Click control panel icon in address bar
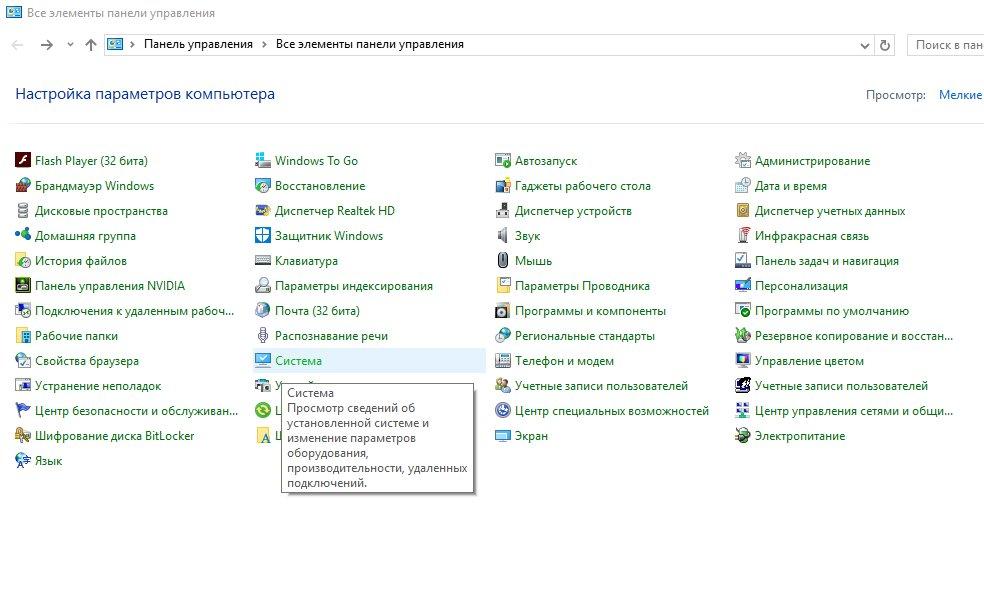Image resolution: width=984 pixels, height=590 pixels. point(115,44)
